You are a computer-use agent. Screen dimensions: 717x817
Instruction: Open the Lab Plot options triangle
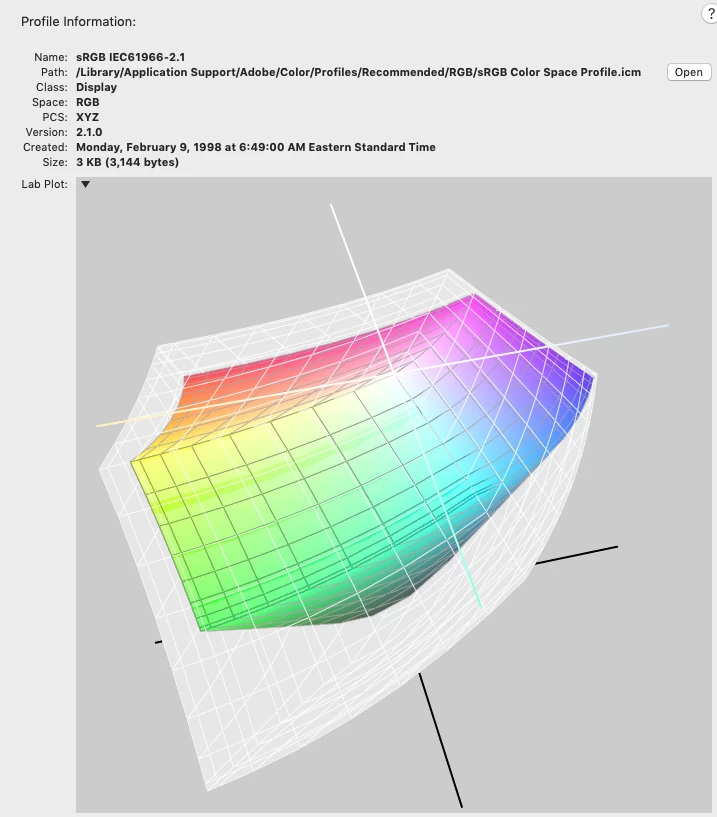click(x=85, y=184)
